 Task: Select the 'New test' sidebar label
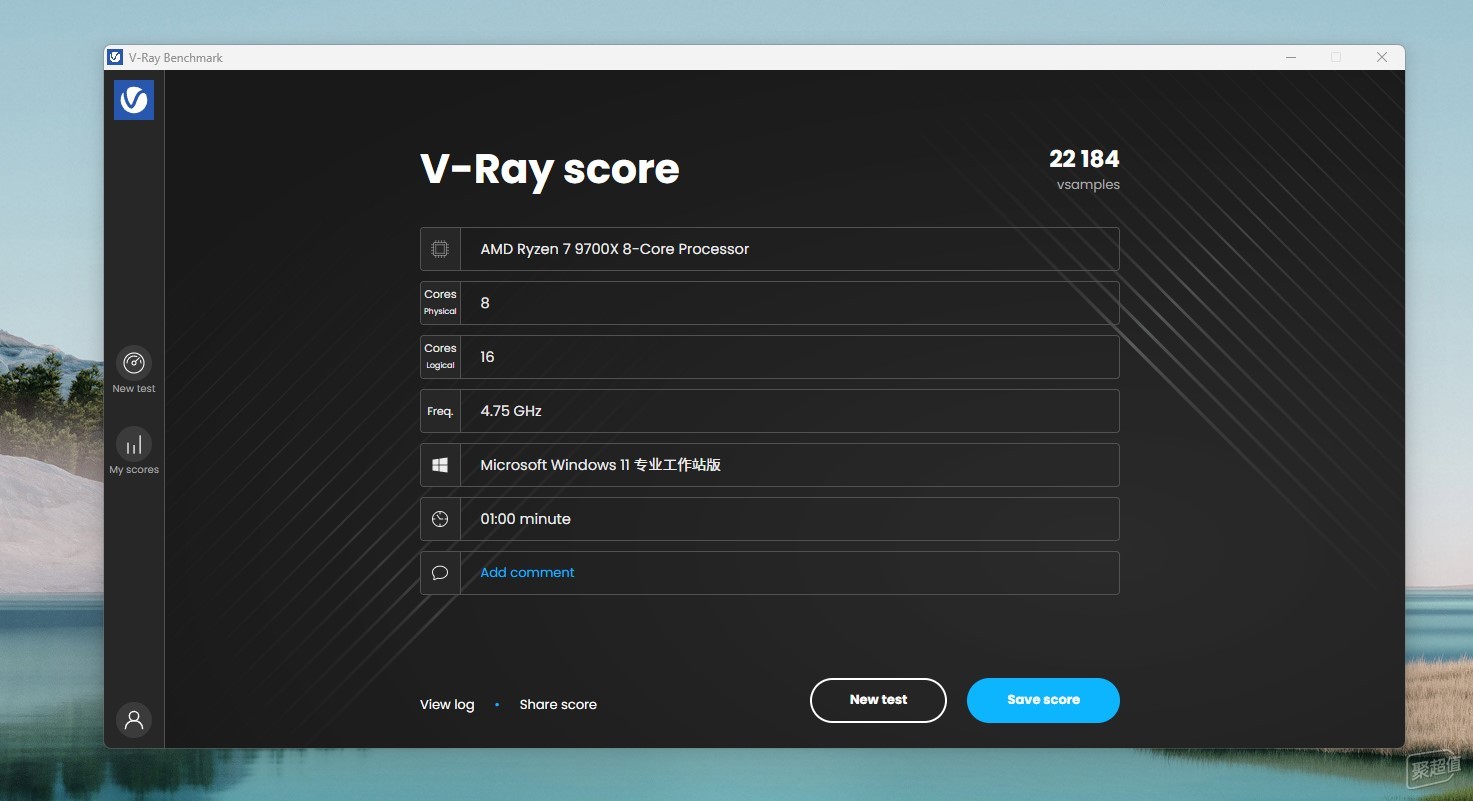(134, 389)
